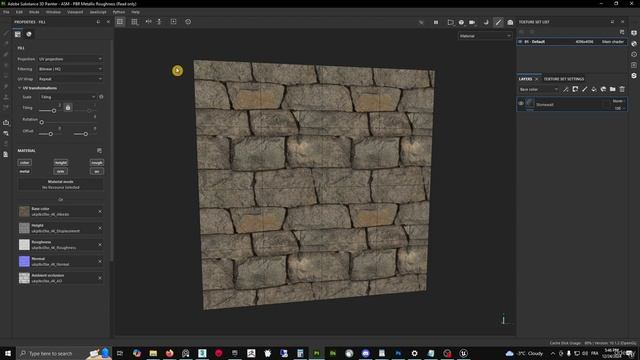Click the Windows Start button
The image size is (640, 360).
click(x=7, y=353)
